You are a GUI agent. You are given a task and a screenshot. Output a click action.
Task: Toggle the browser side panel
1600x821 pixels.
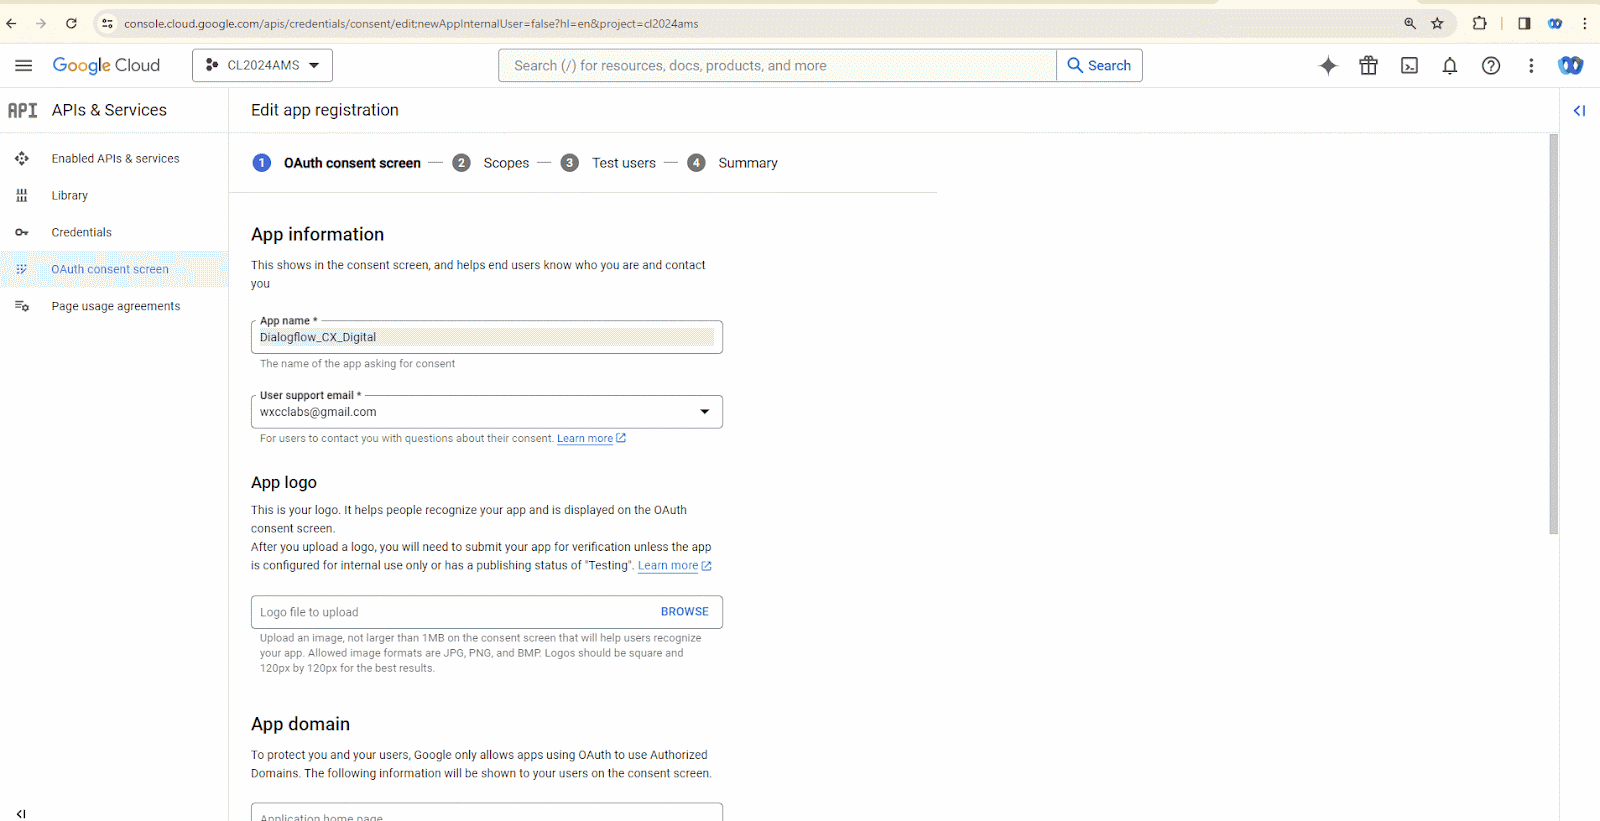1524,23
